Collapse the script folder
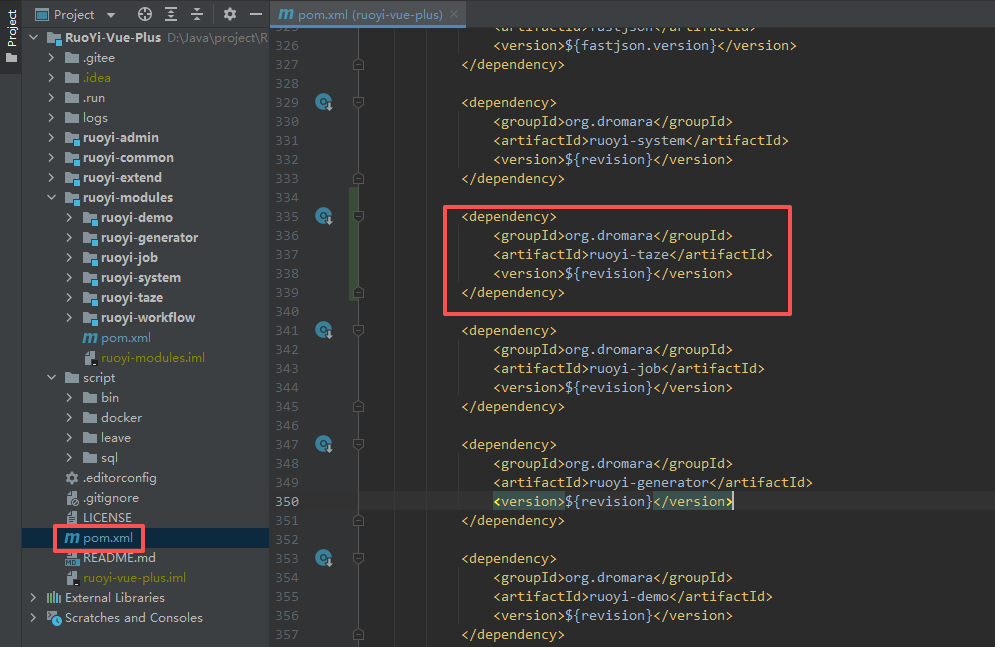Image resolution: width=995 pixels, height=647 pixels. [x=51, y=377]
